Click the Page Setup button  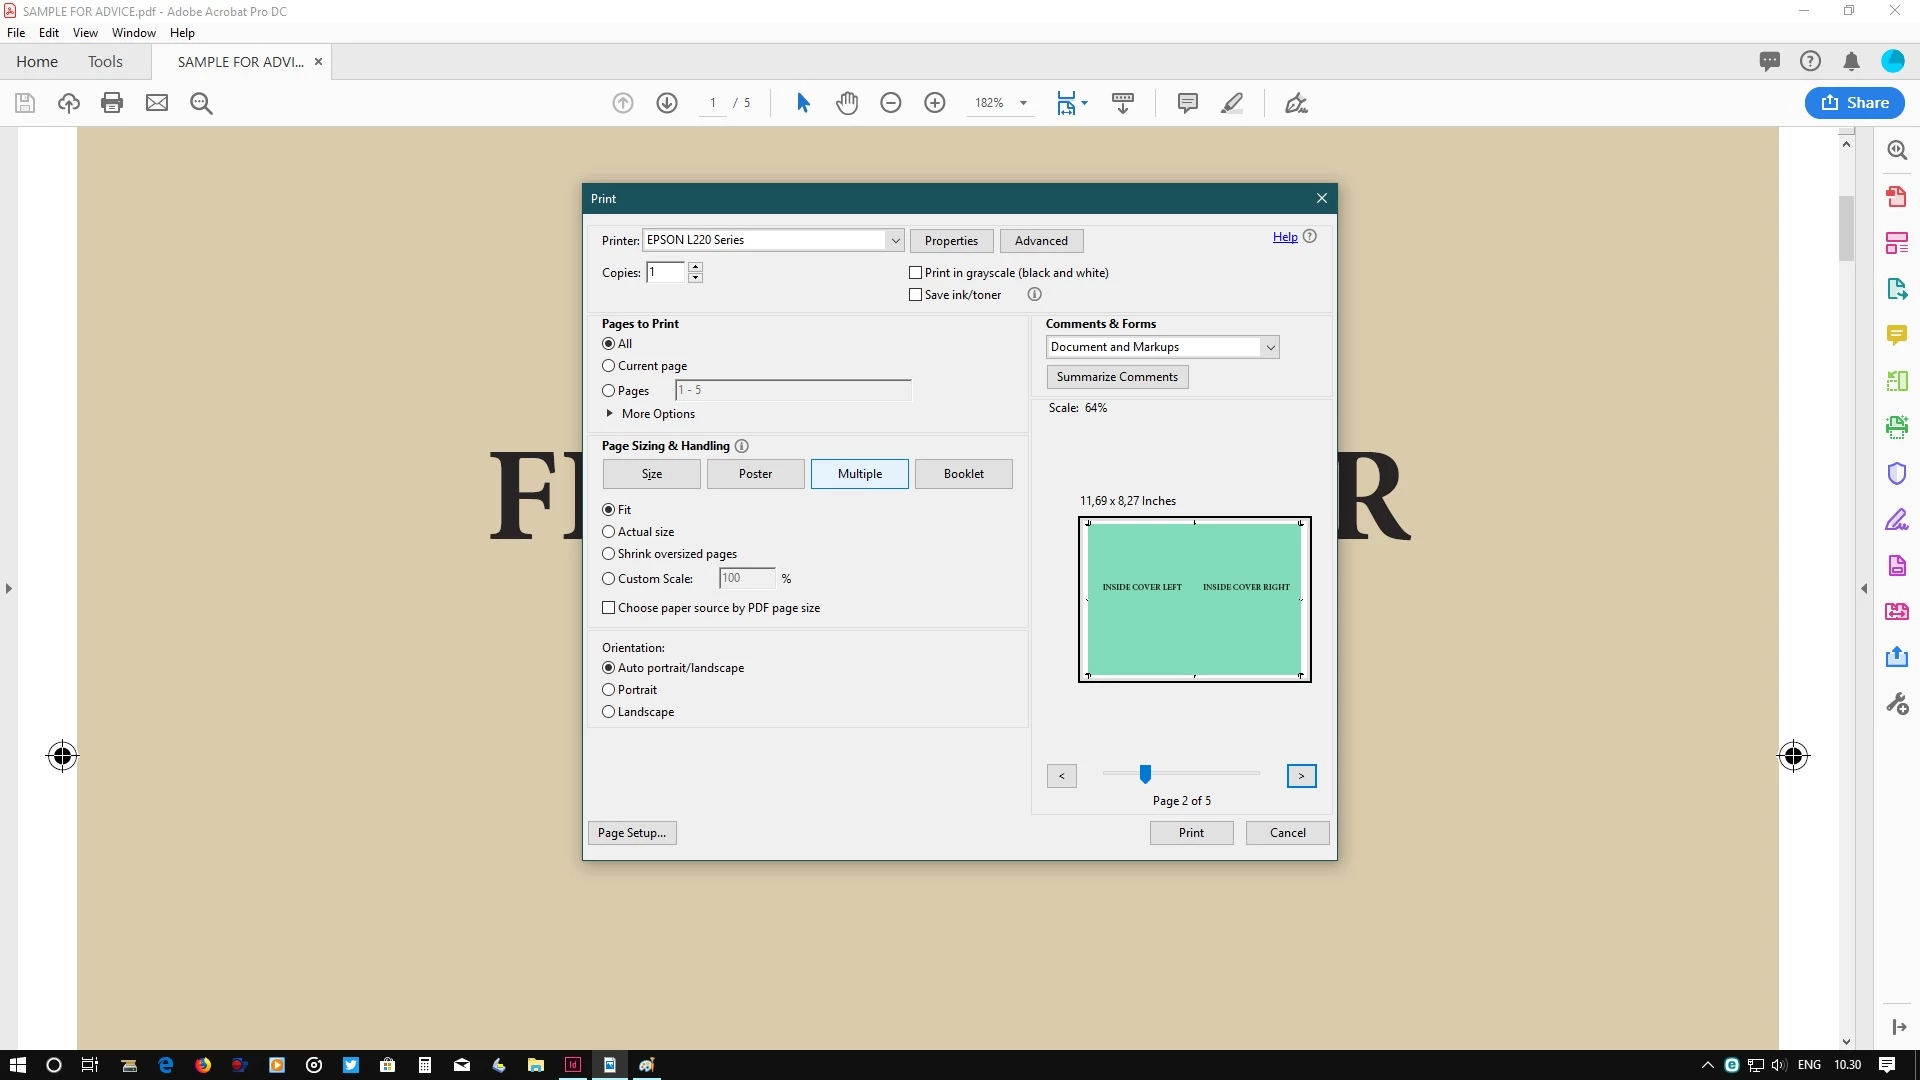(632, 833)
